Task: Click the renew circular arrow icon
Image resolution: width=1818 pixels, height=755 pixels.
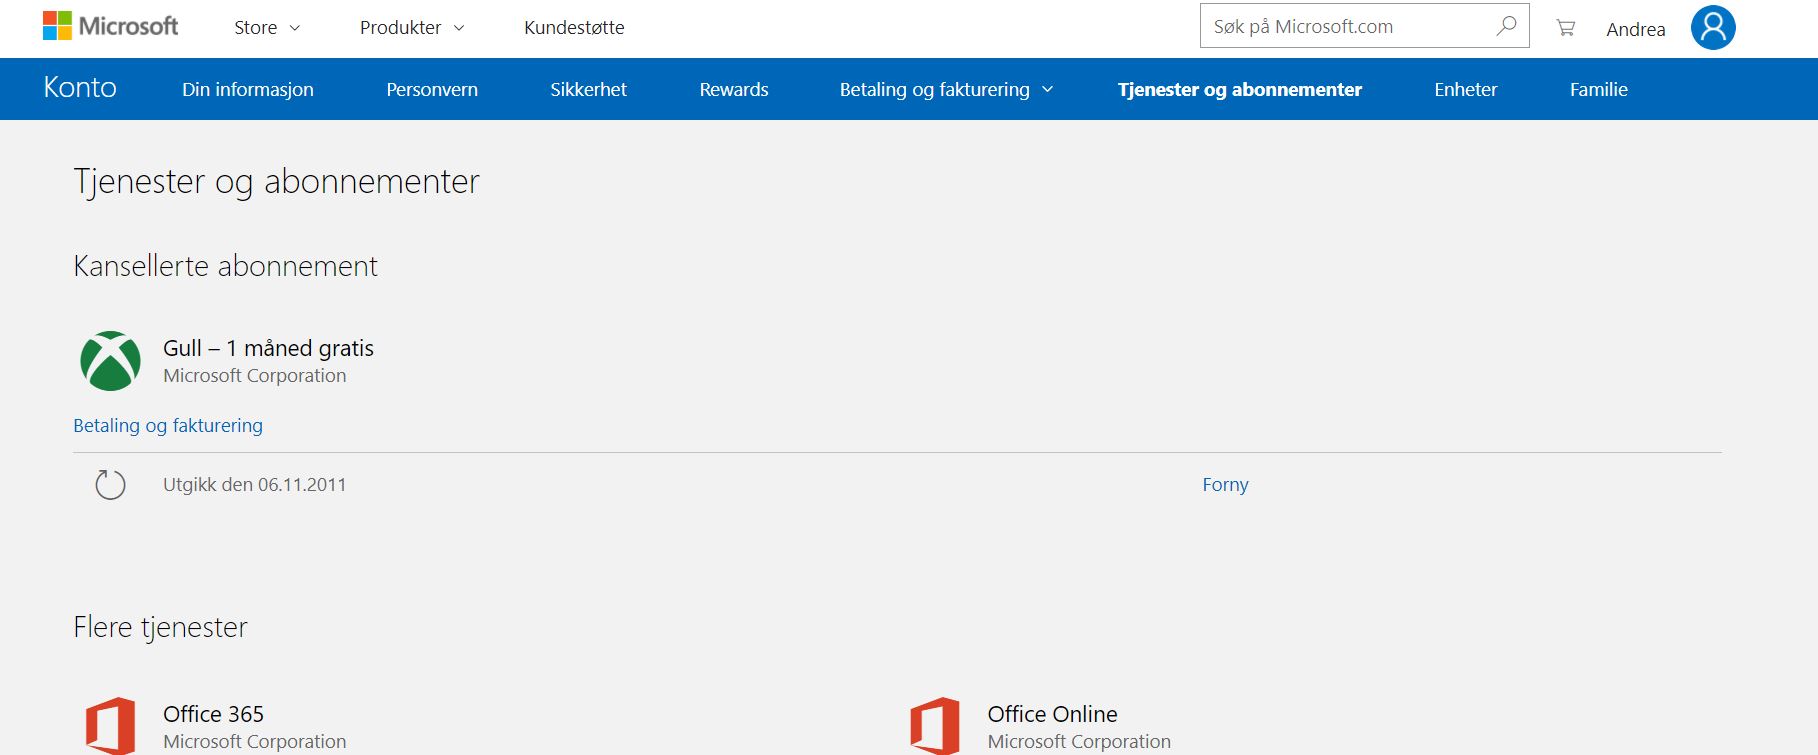Action: [110, 485]
